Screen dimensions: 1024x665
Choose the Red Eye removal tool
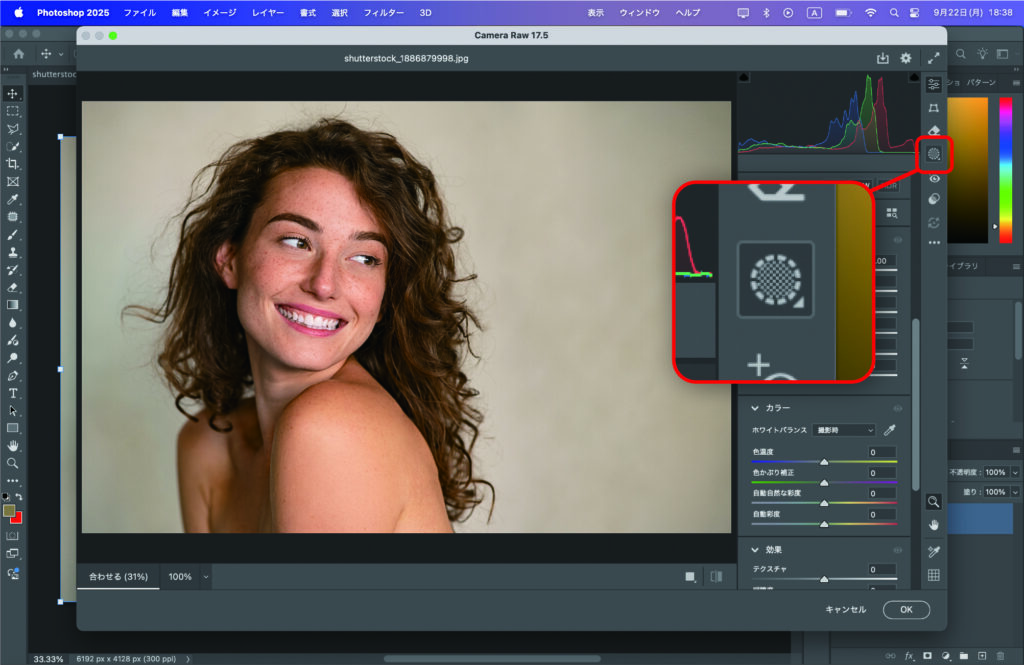tap(934, 178)
